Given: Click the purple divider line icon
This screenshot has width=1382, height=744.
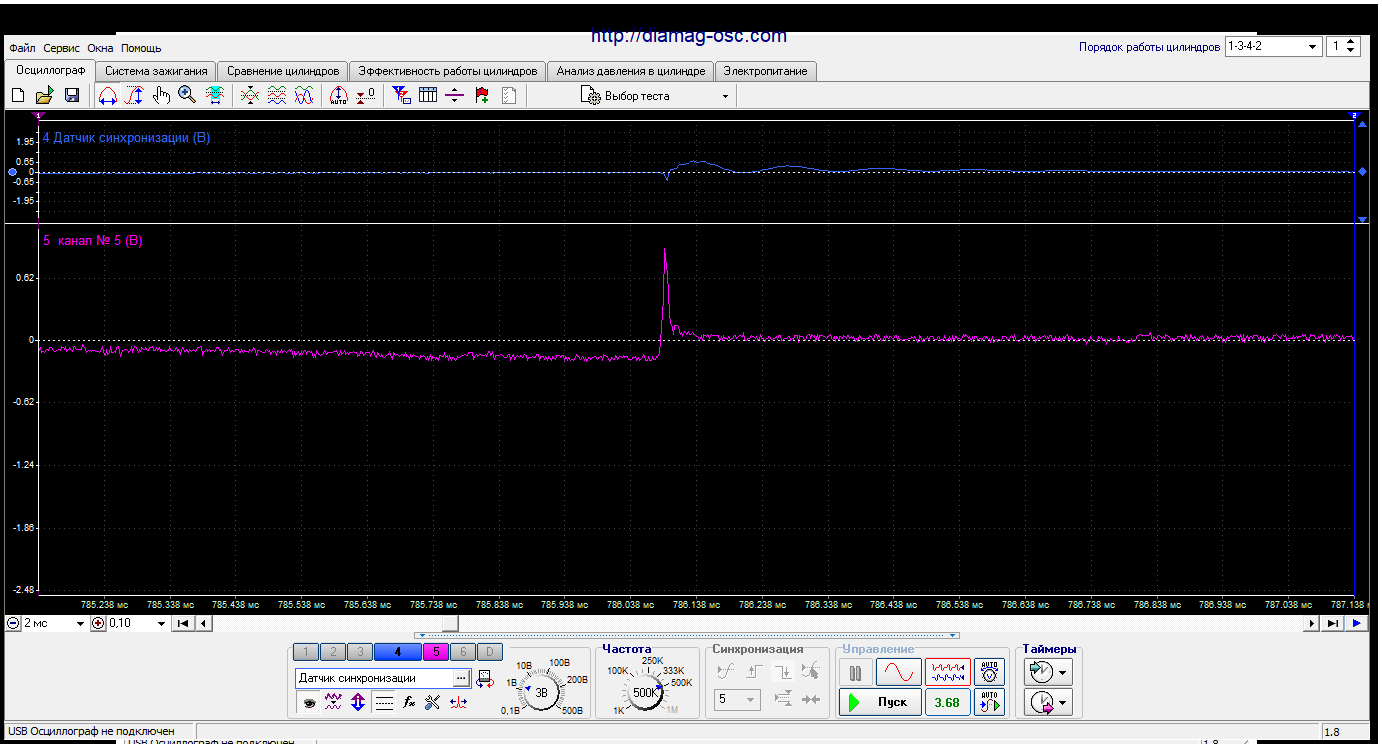Looking at the screenshot, I should tap(455, 96).
